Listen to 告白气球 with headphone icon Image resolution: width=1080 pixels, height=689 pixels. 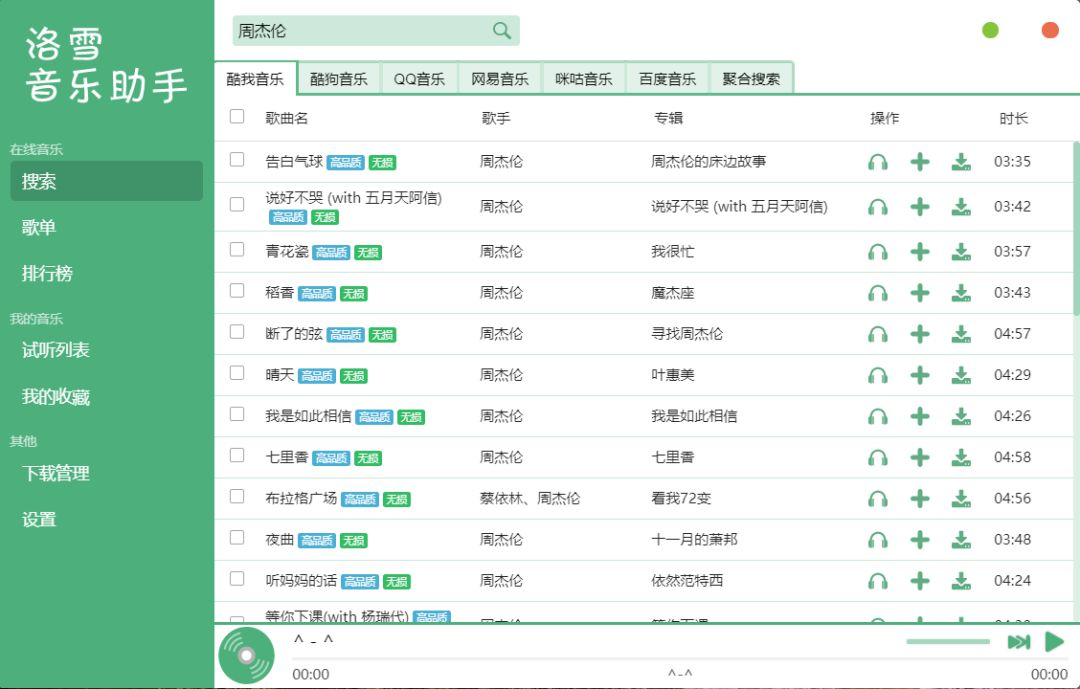[878, 162]
